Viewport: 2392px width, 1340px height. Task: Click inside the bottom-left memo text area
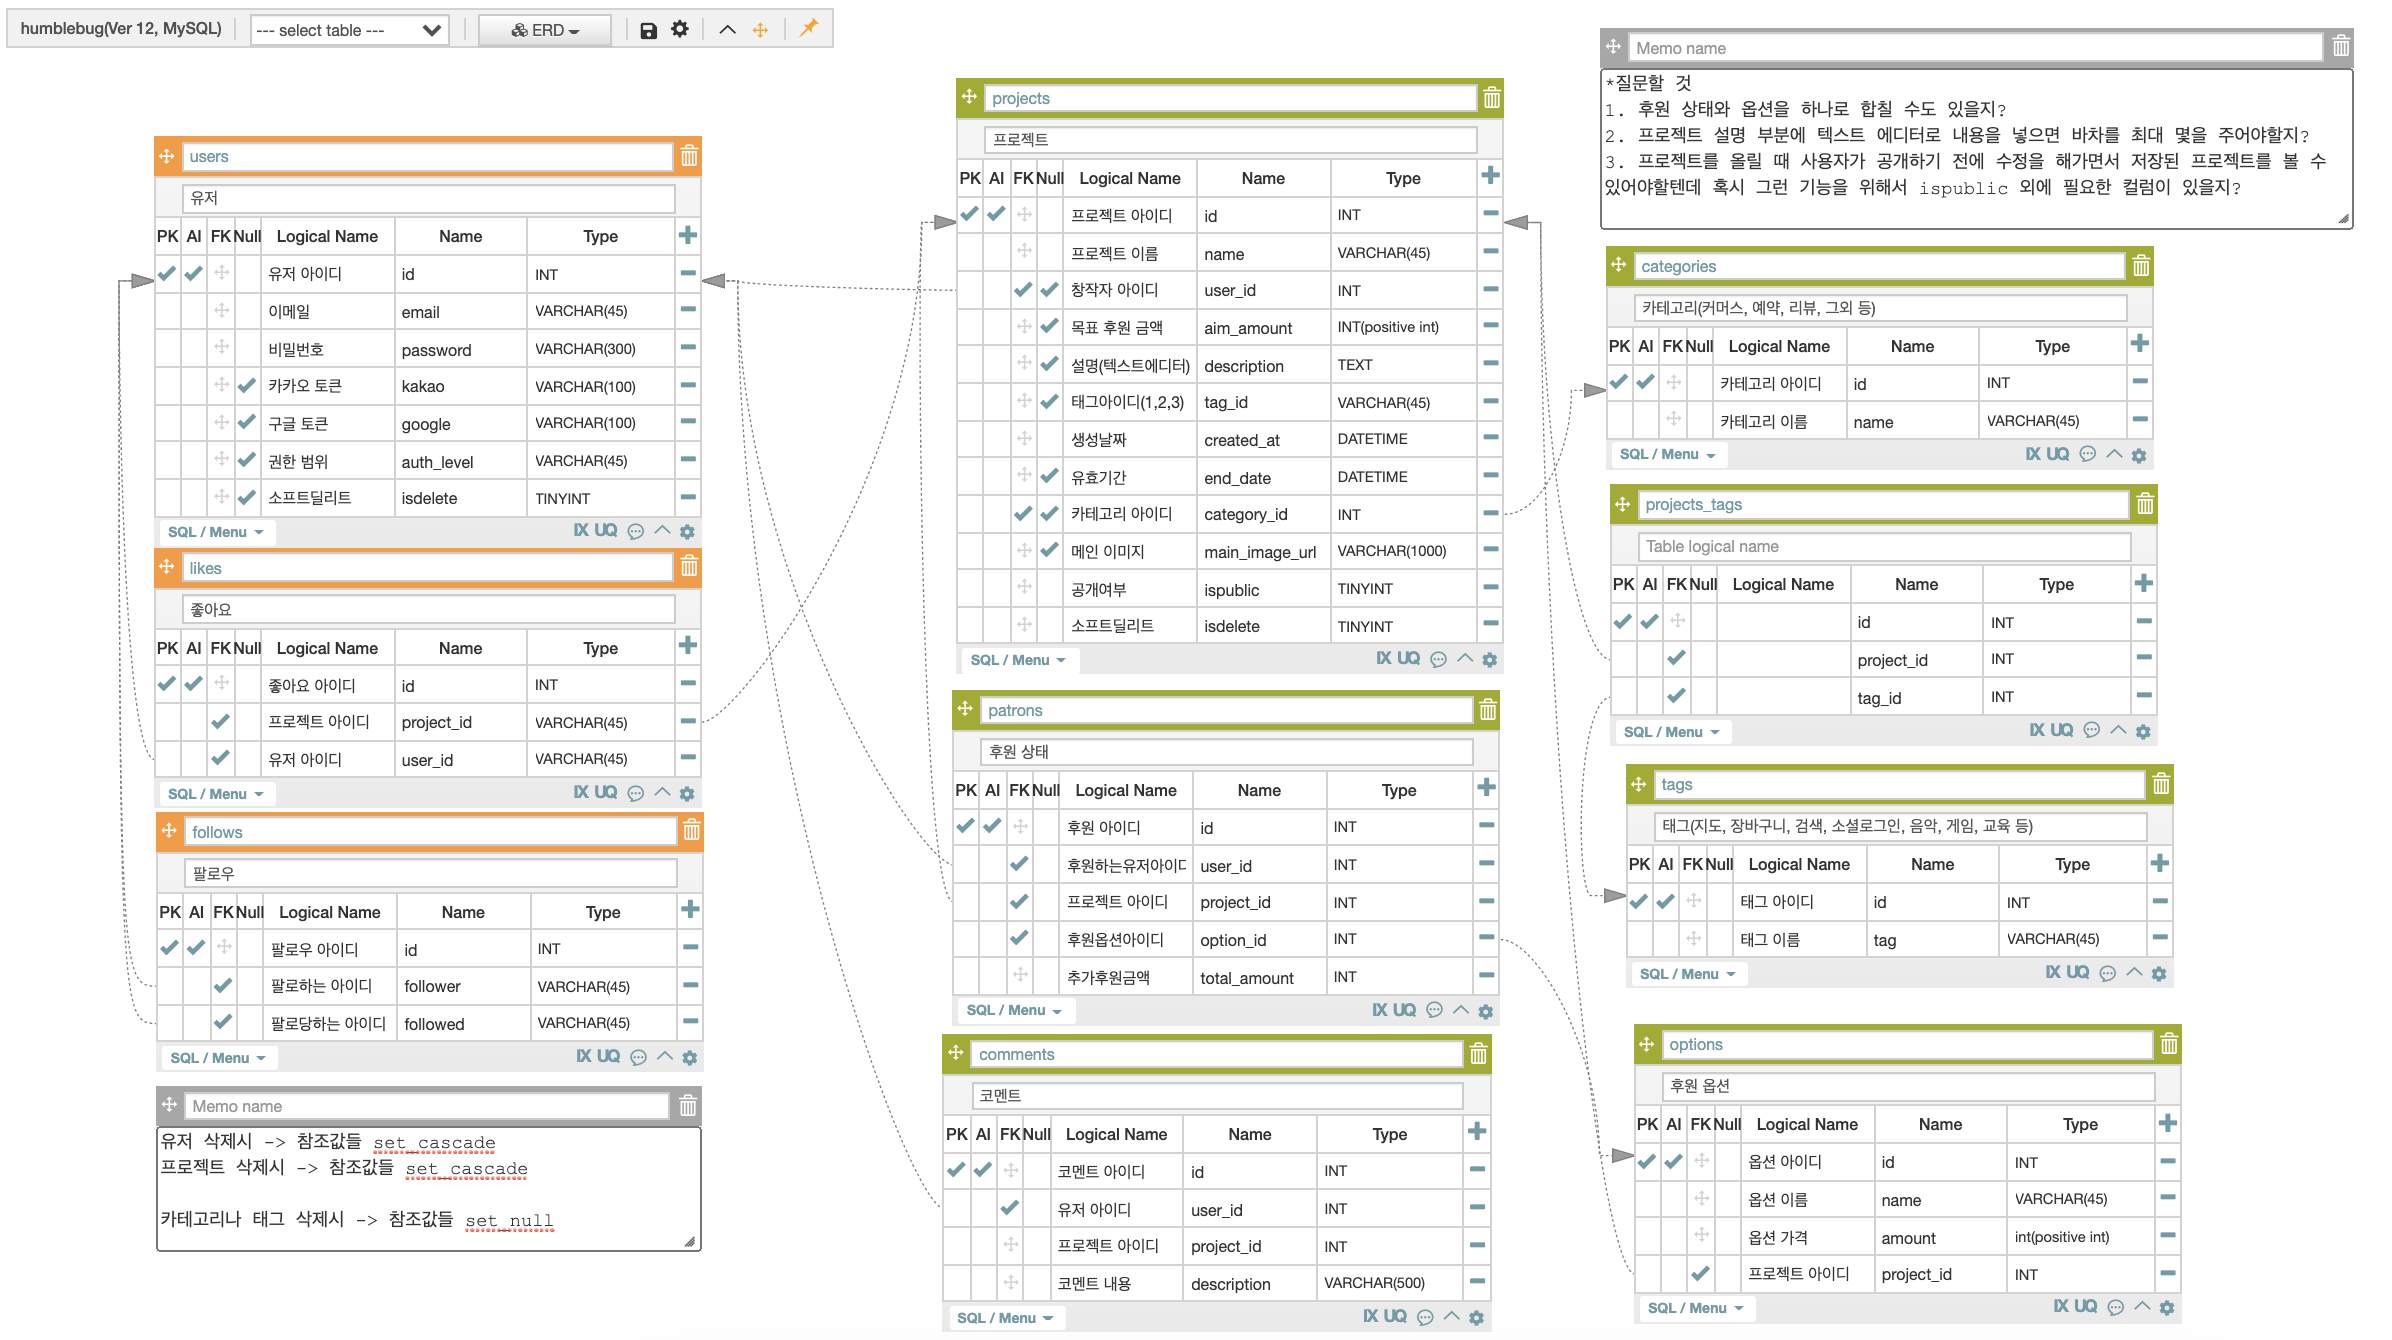[x=428, y=1188]
